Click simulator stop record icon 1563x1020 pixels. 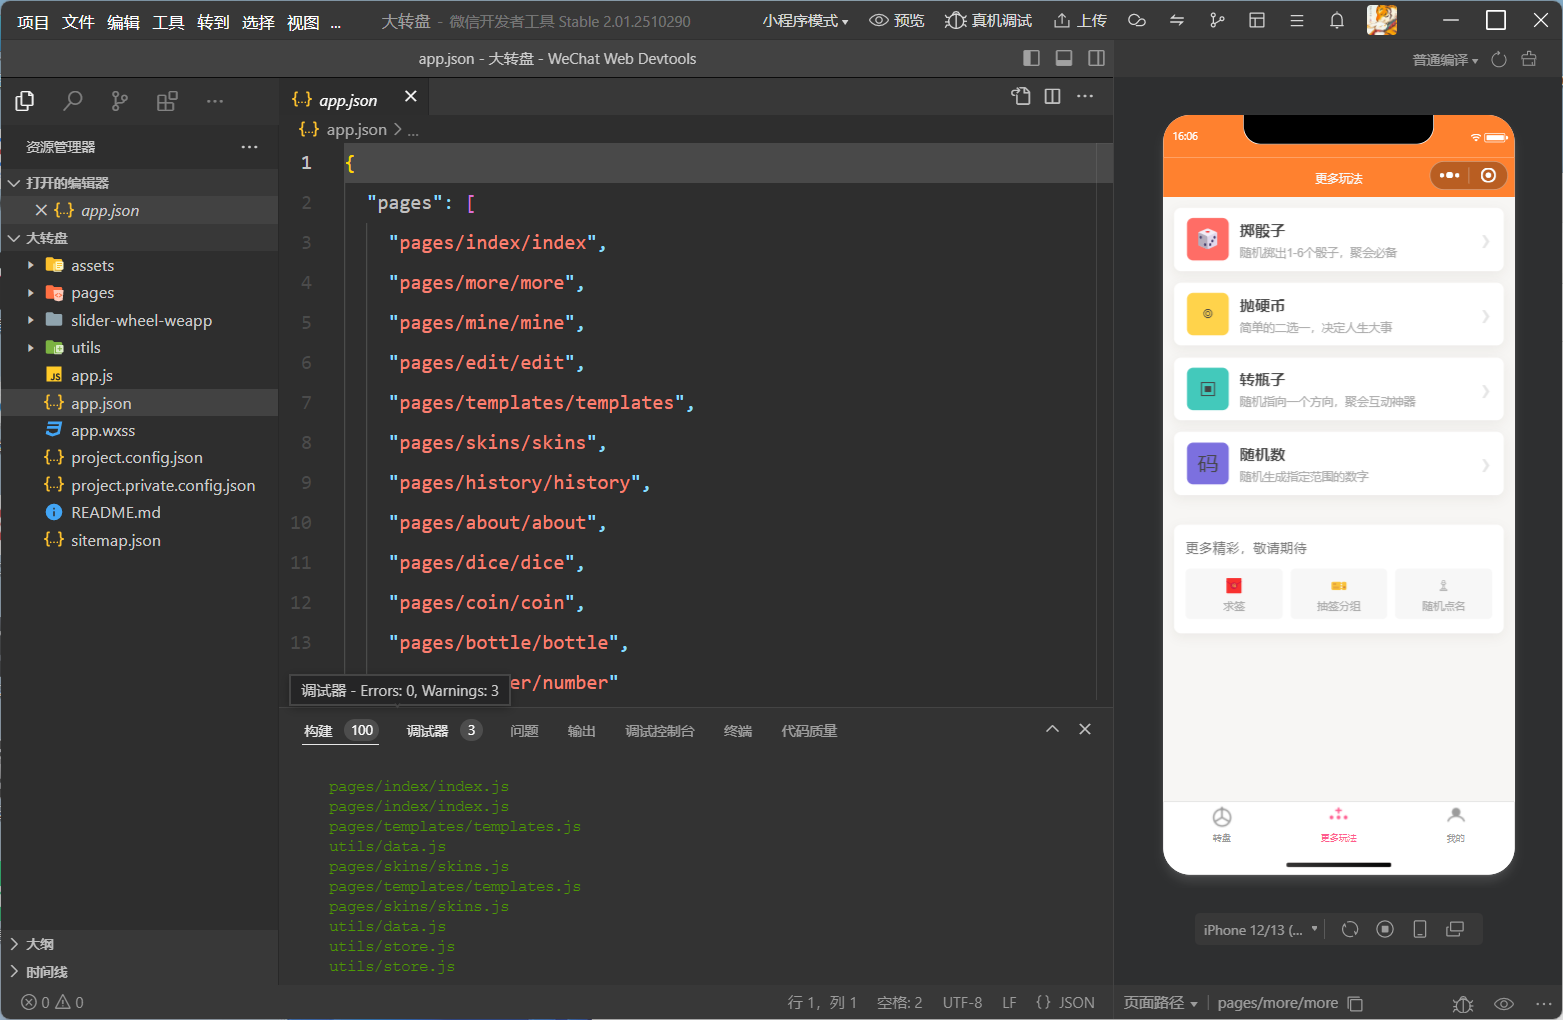(1385, 930)
